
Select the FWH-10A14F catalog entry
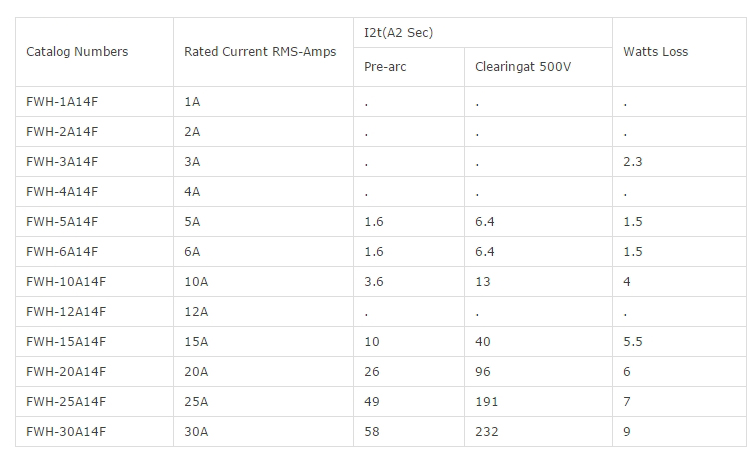pos(65,281)
